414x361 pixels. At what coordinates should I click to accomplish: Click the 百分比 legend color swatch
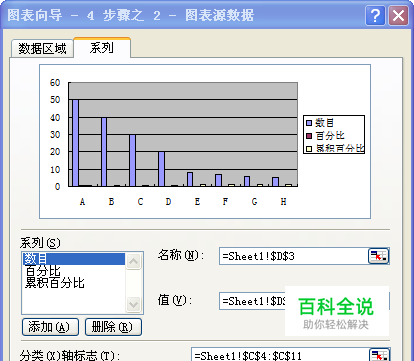(309, 136)
